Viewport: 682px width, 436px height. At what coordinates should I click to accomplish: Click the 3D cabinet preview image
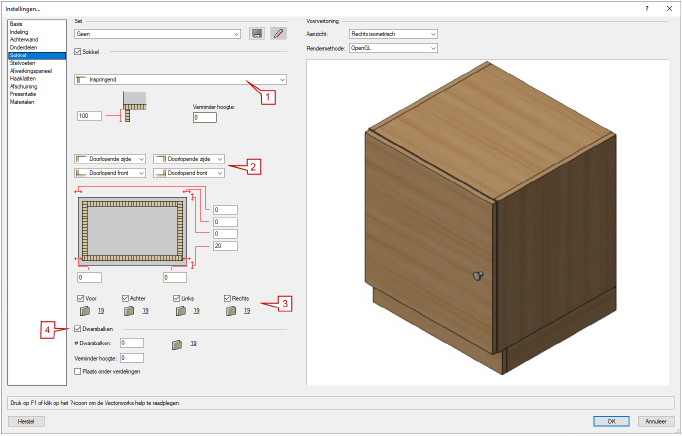[x=487, y=222]
